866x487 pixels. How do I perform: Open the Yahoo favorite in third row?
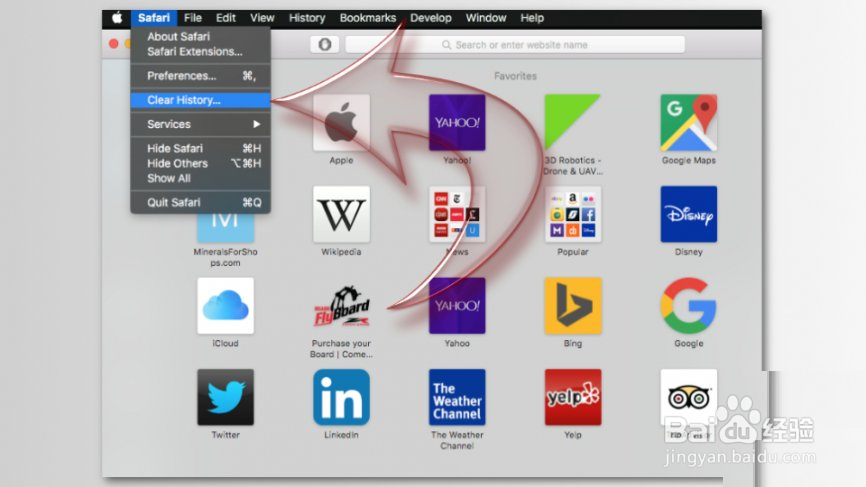click(457, 306)
